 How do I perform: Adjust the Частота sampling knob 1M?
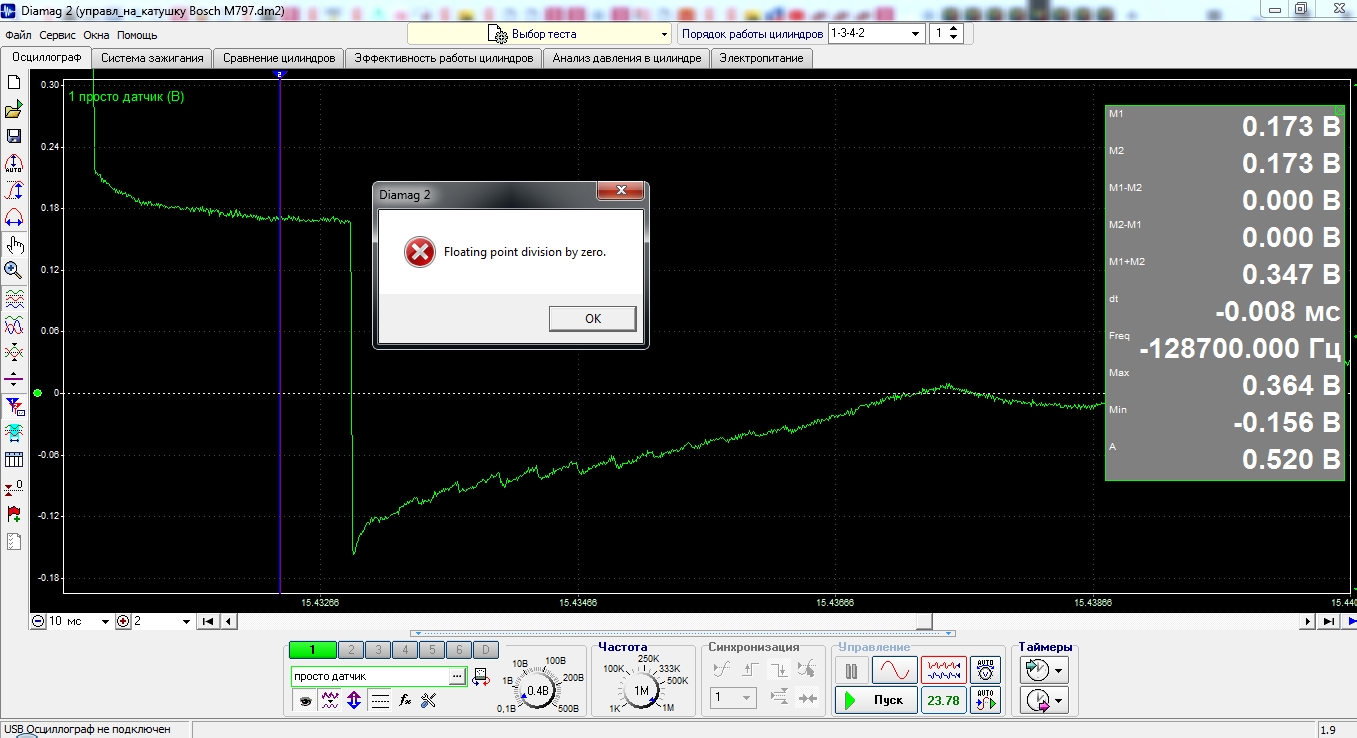point(641,690)
